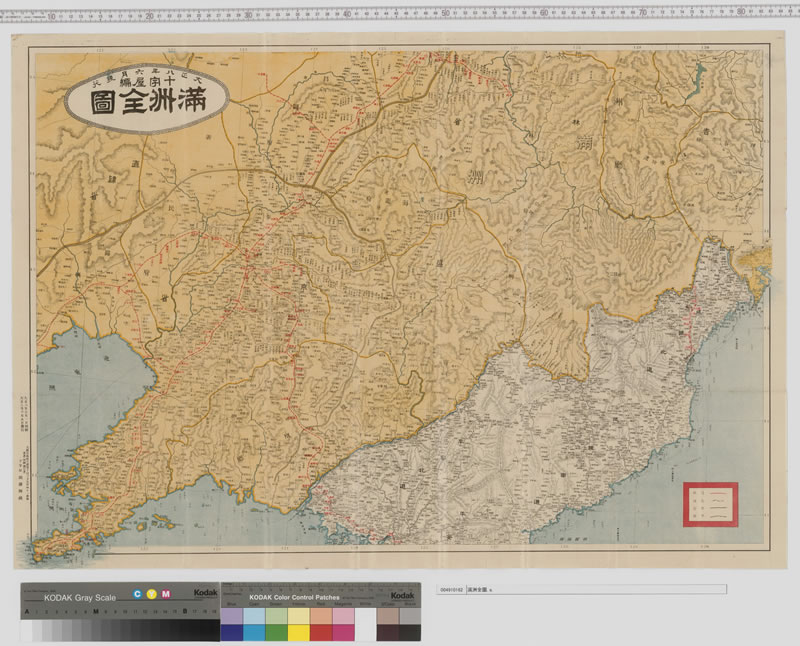Select the blue C circle on gray scale

[136, 595]
